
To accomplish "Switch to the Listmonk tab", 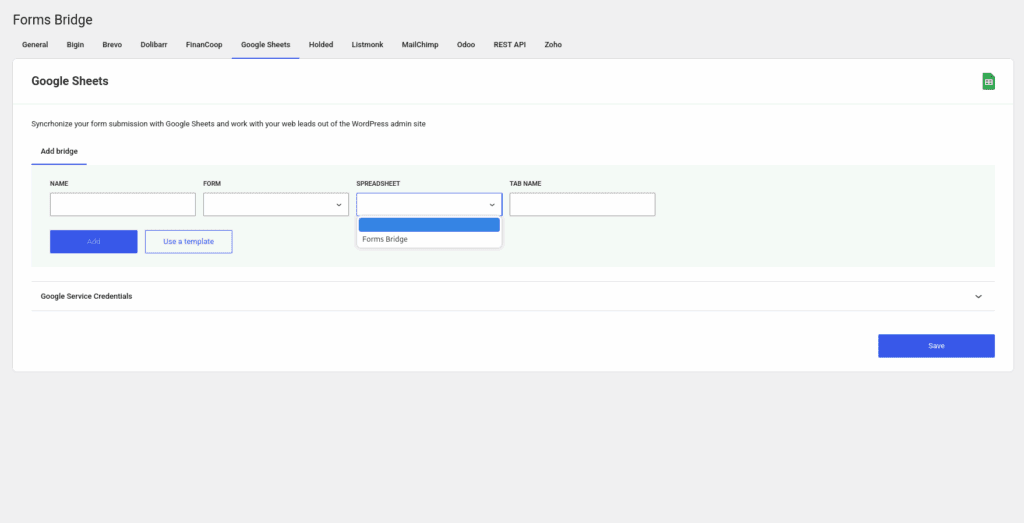I will pyautogui.click(x=367, y=45).
